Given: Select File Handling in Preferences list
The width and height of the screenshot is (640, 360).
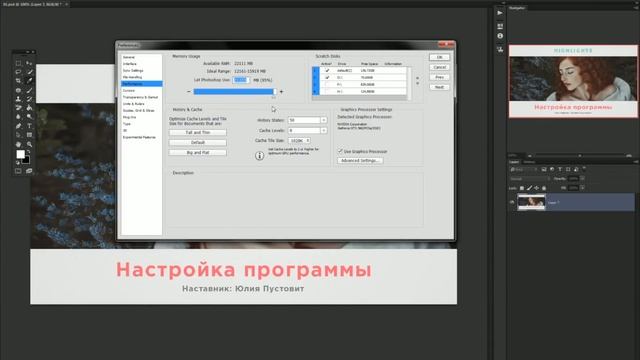Looking at the screenshot, I should coord(132,77).
